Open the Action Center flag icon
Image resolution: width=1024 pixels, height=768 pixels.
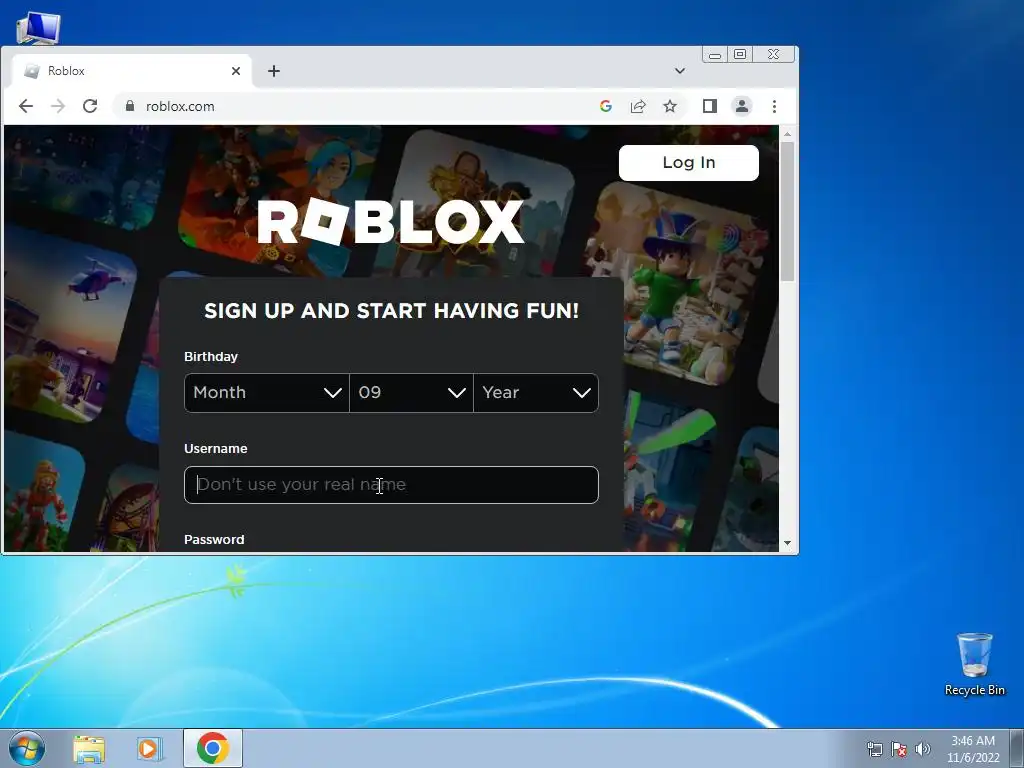(x=899, y=749)
